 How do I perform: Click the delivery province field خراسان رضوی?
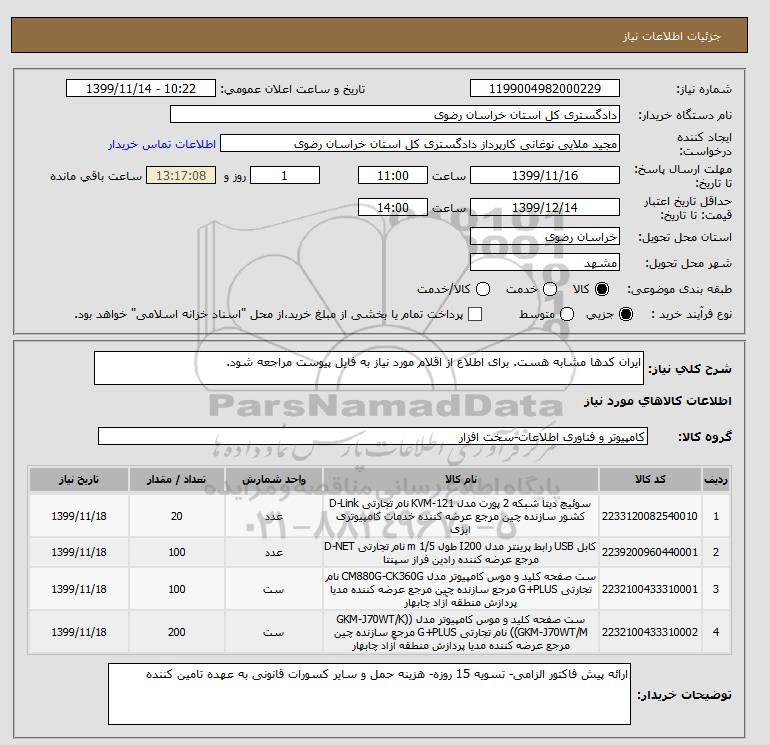[545, 237]
